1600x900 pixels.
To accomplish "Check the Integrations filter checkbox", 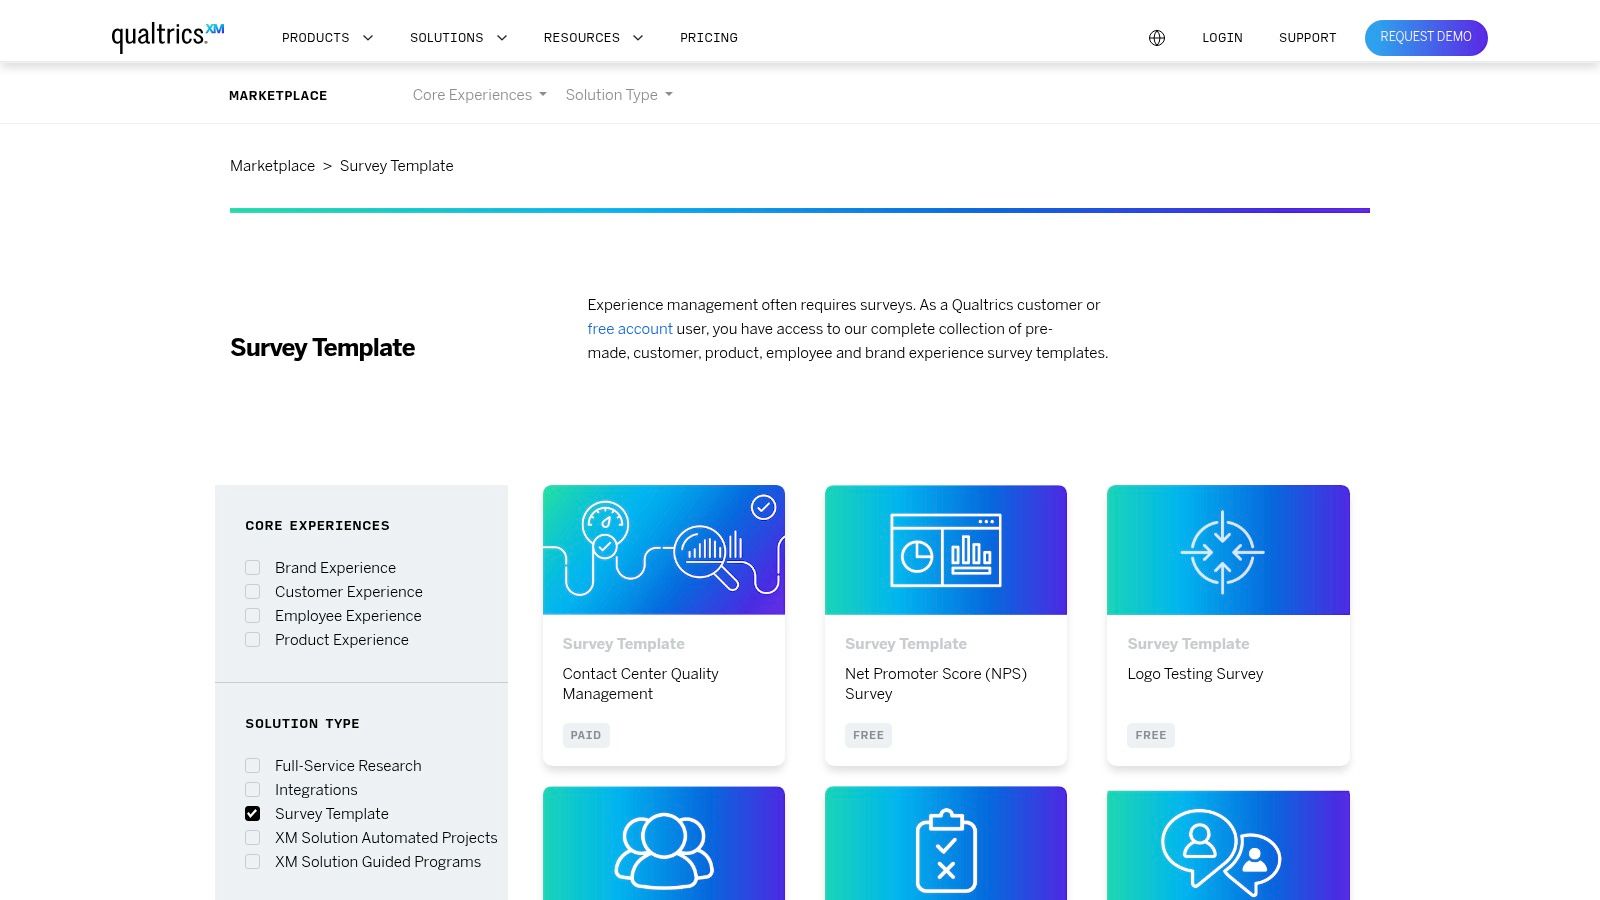I will point(253,790).
